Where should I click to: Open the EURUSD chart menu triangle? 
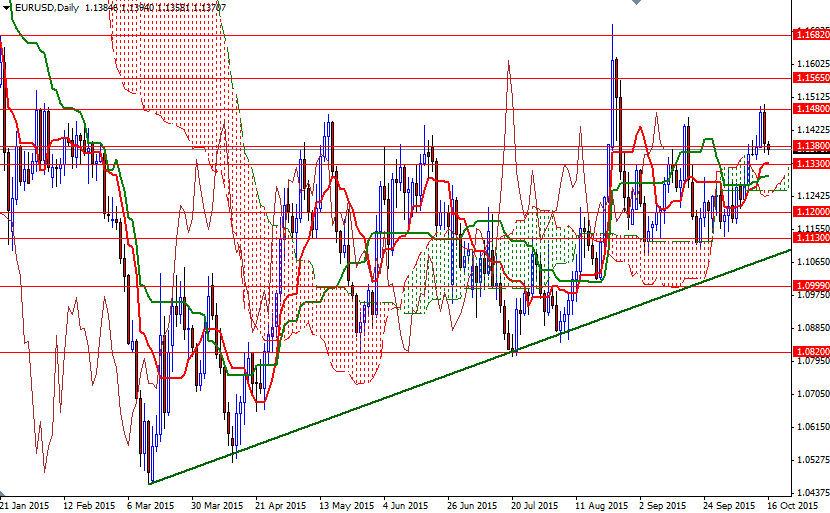[7, 7]
